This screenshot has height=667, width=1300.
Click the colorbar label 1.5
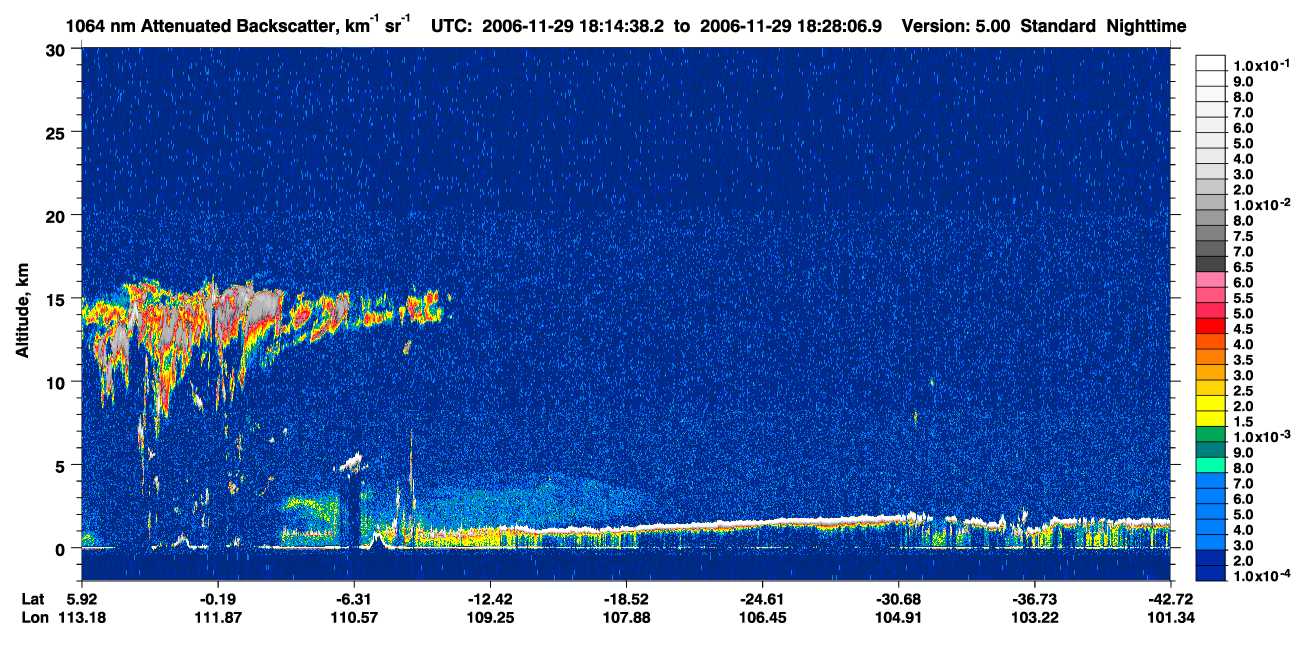click(1243, 422)
